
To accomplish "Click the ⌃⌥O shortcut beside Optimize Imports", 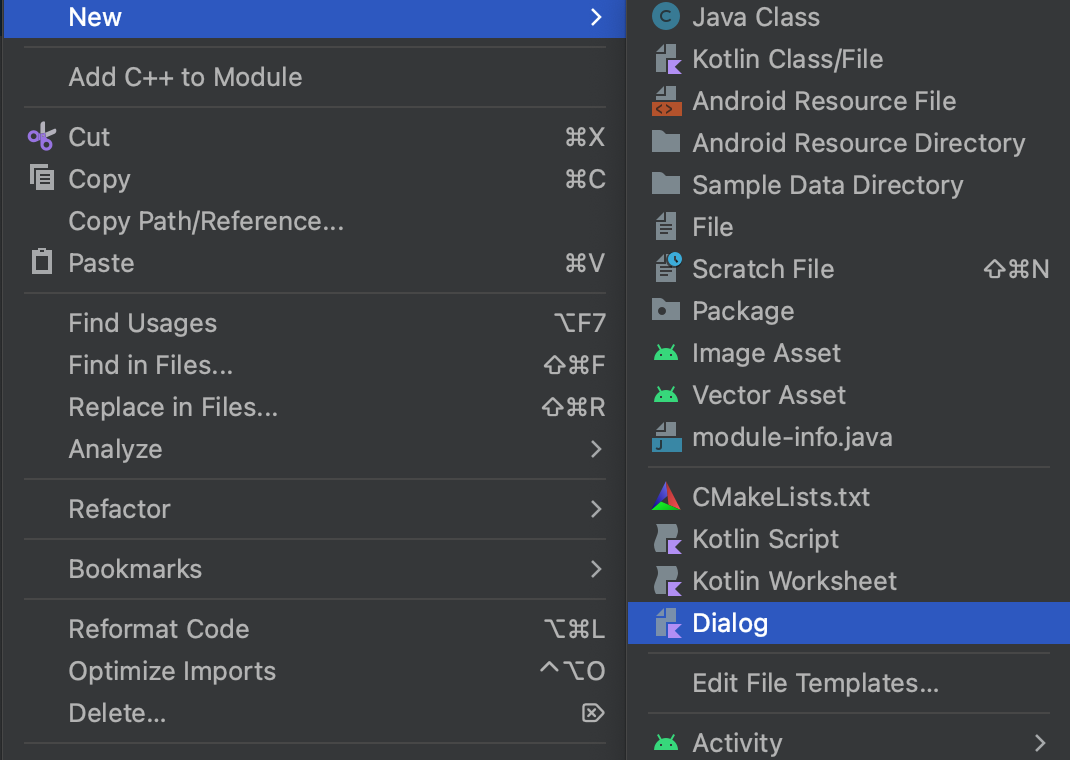I will point(573,671).
